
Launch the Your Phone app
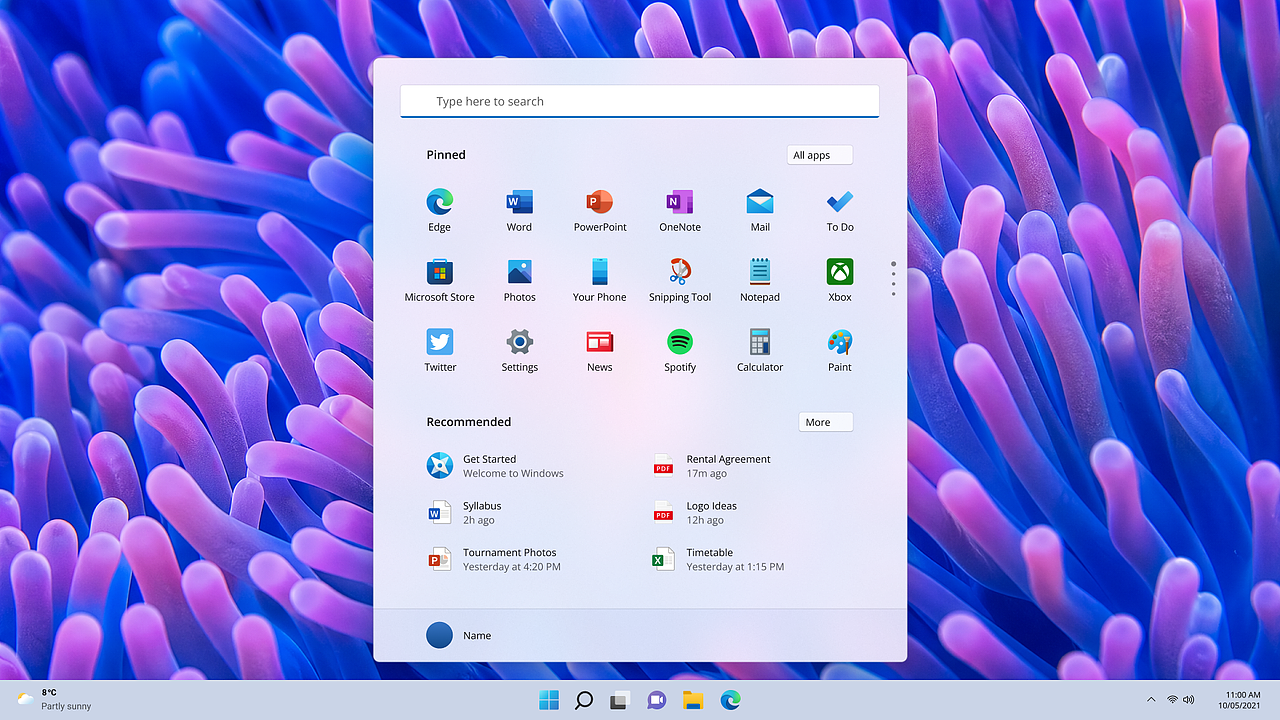pyautogui.click(x=600, y=280)
